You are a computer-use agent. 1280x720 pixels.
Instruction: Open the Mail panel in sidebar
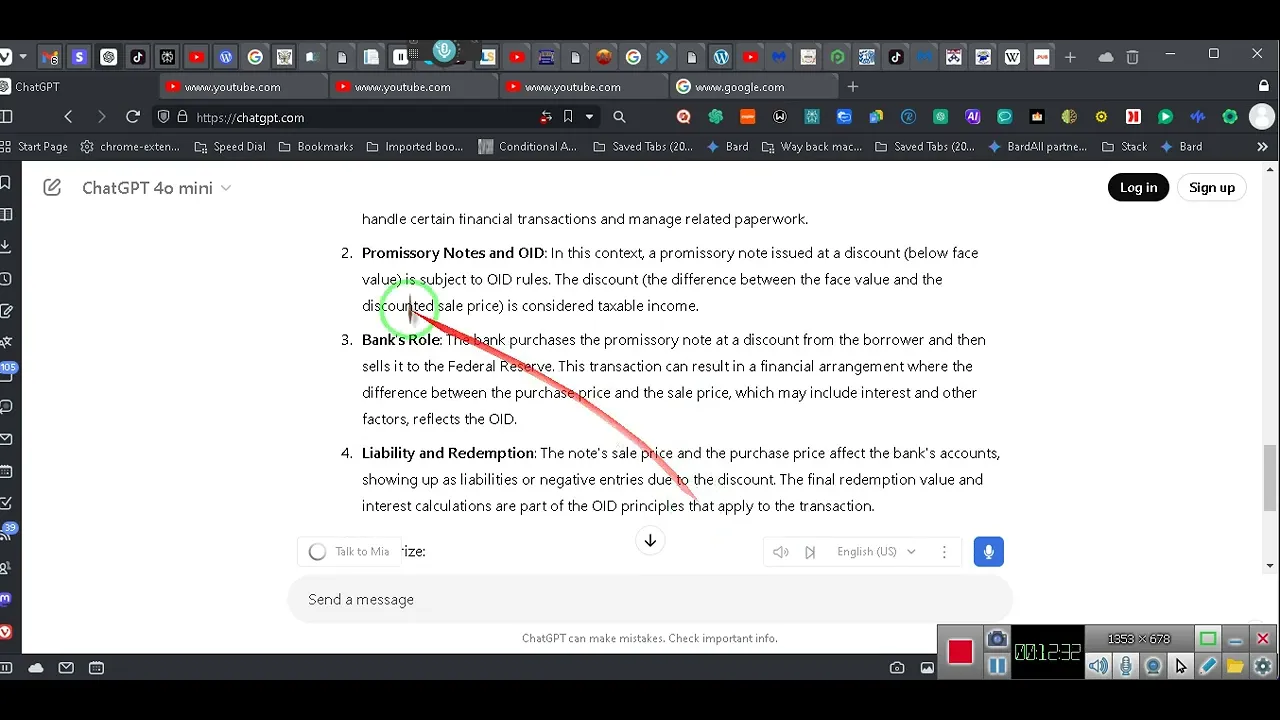[6, 439]
